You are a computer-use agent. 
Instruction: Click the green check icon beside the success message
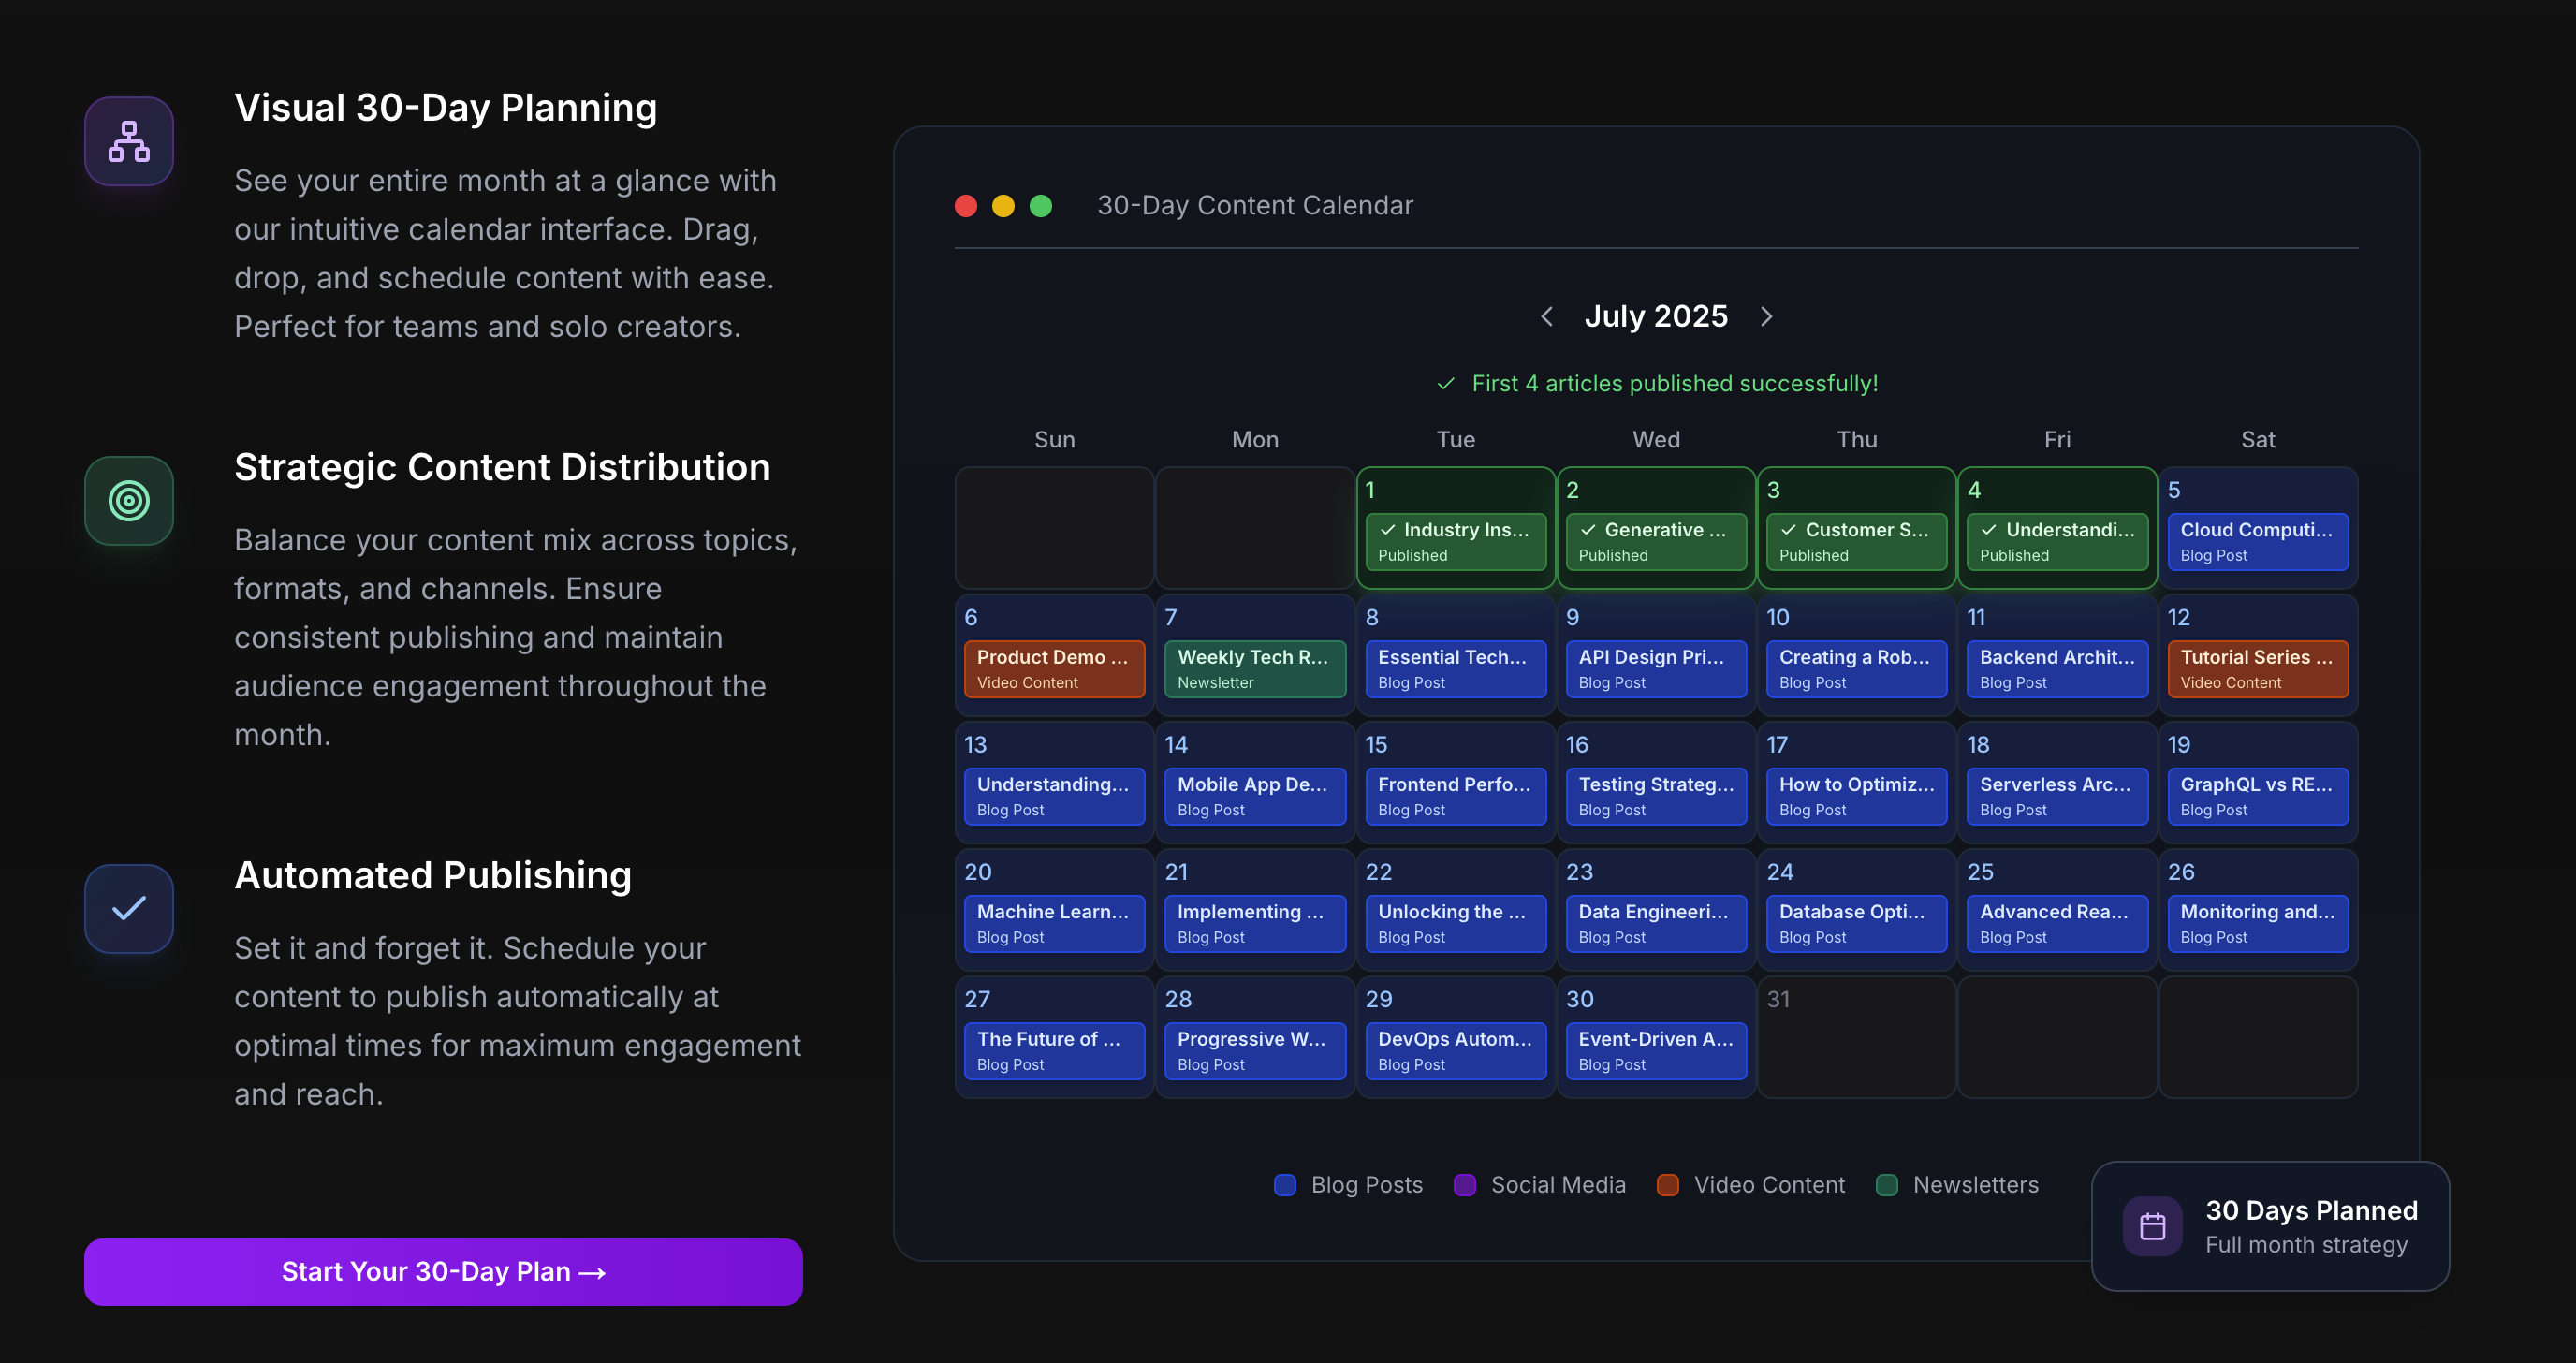(1445, 384)
